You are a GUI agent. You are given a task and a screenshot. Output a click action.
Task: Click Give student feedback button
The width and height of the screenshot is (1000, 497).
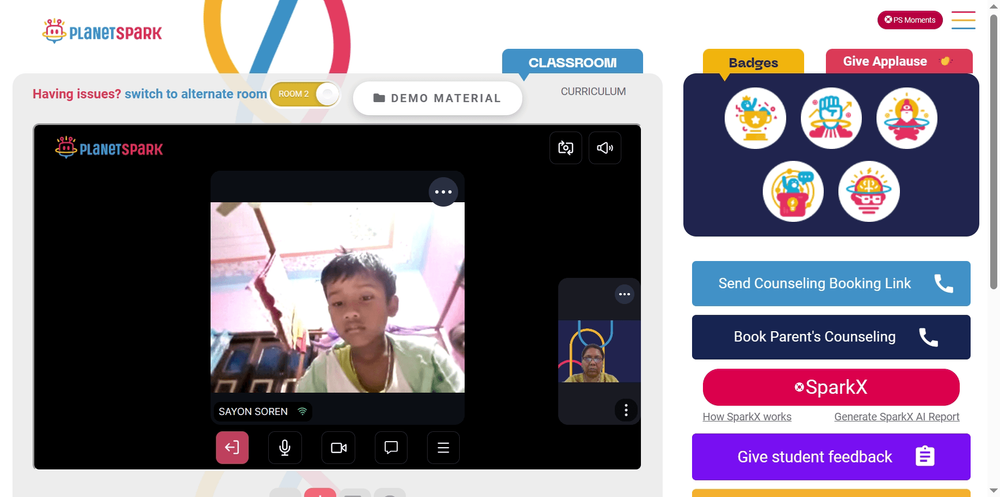831,457
